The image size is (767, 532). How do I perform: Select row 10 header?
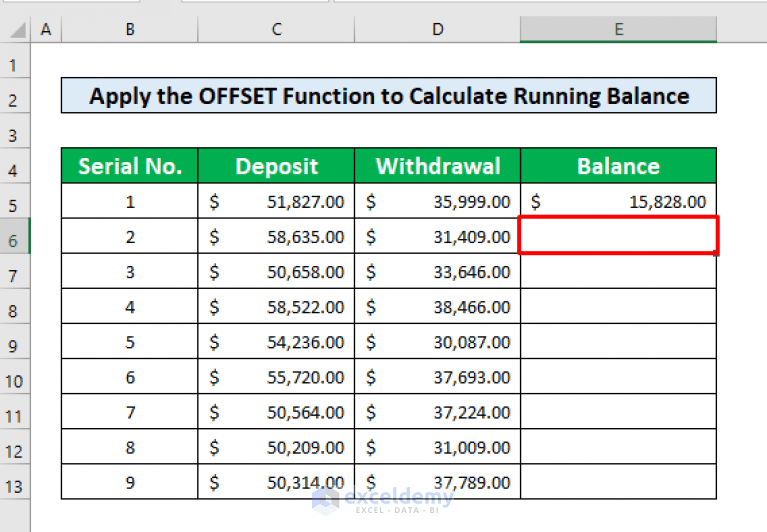tap(15, 377)
